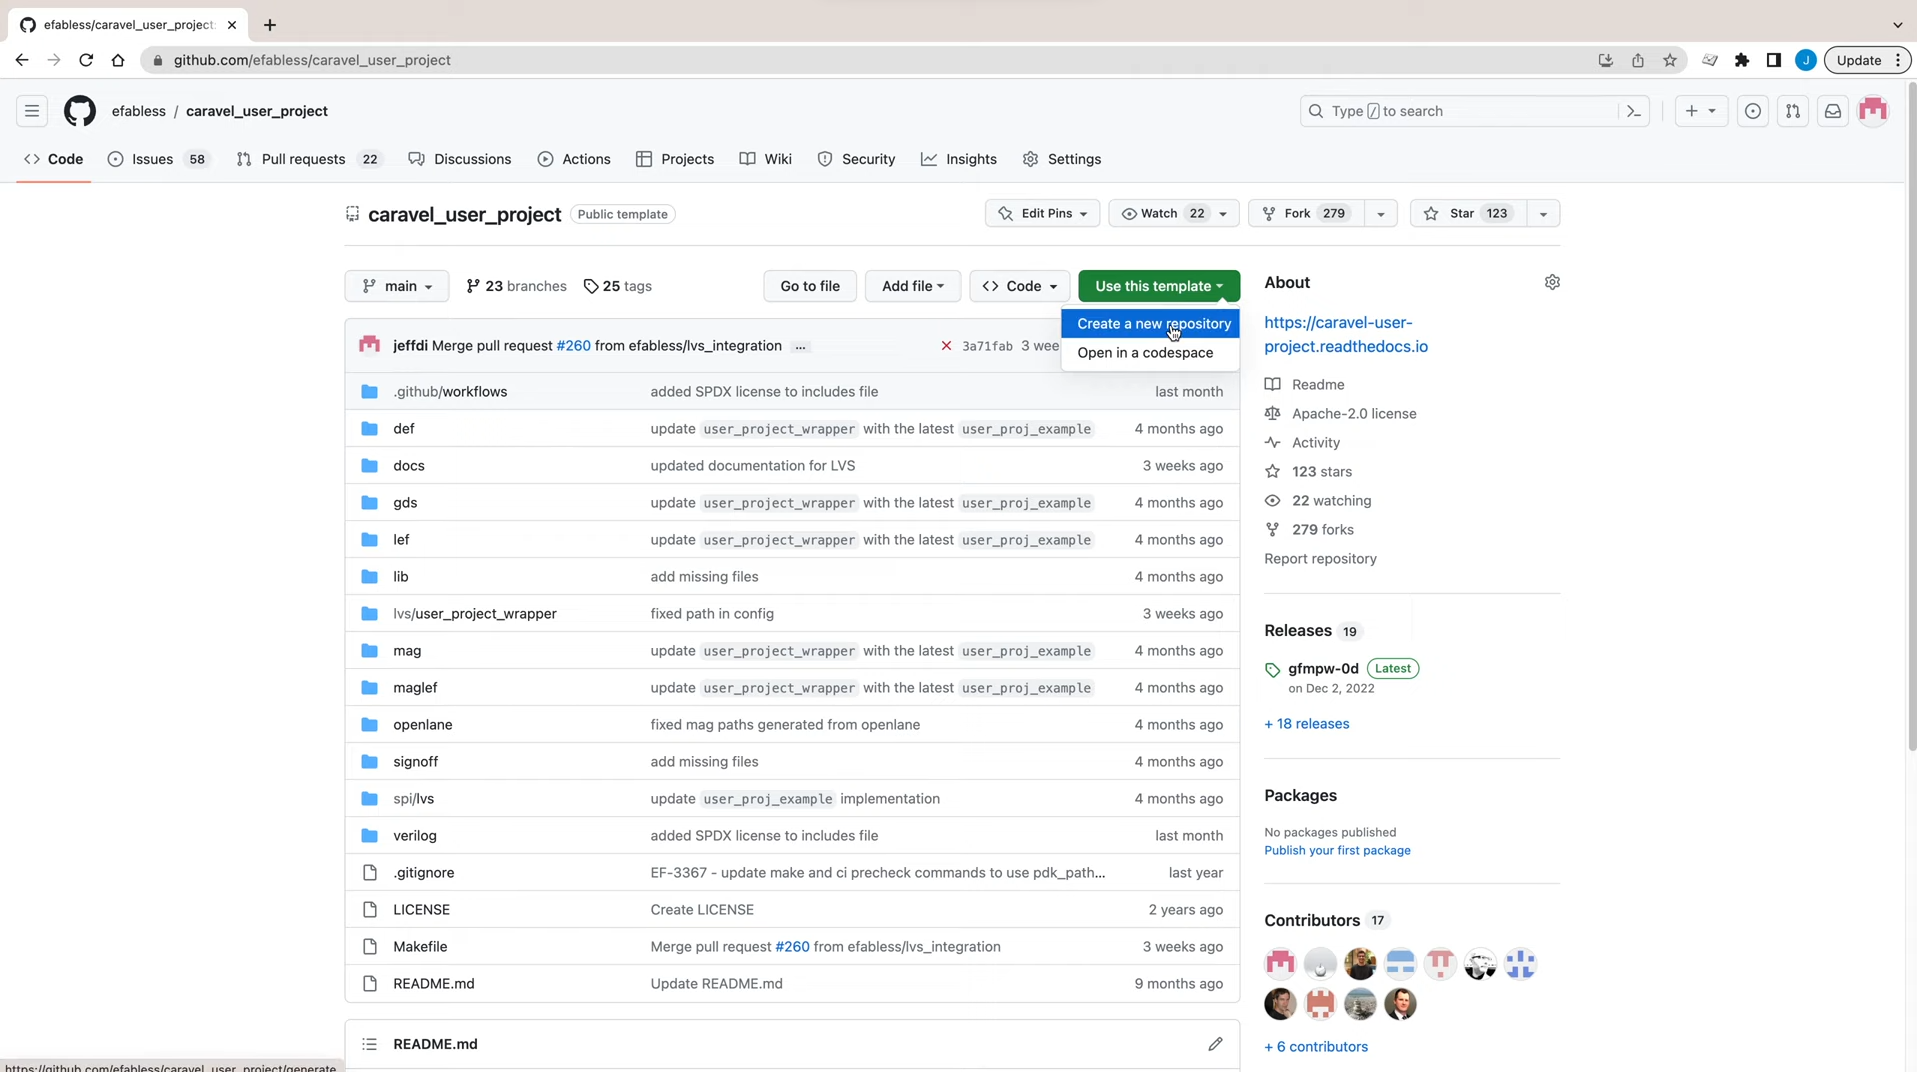
Task: Click the browser reload icon
Action: [86, 60]
